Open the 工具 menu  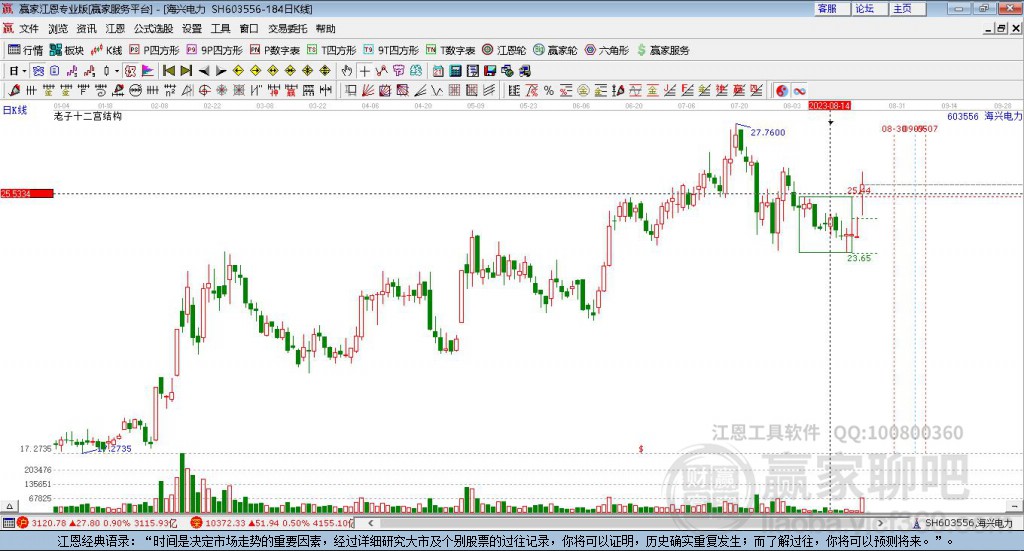(x=220, y=29)
